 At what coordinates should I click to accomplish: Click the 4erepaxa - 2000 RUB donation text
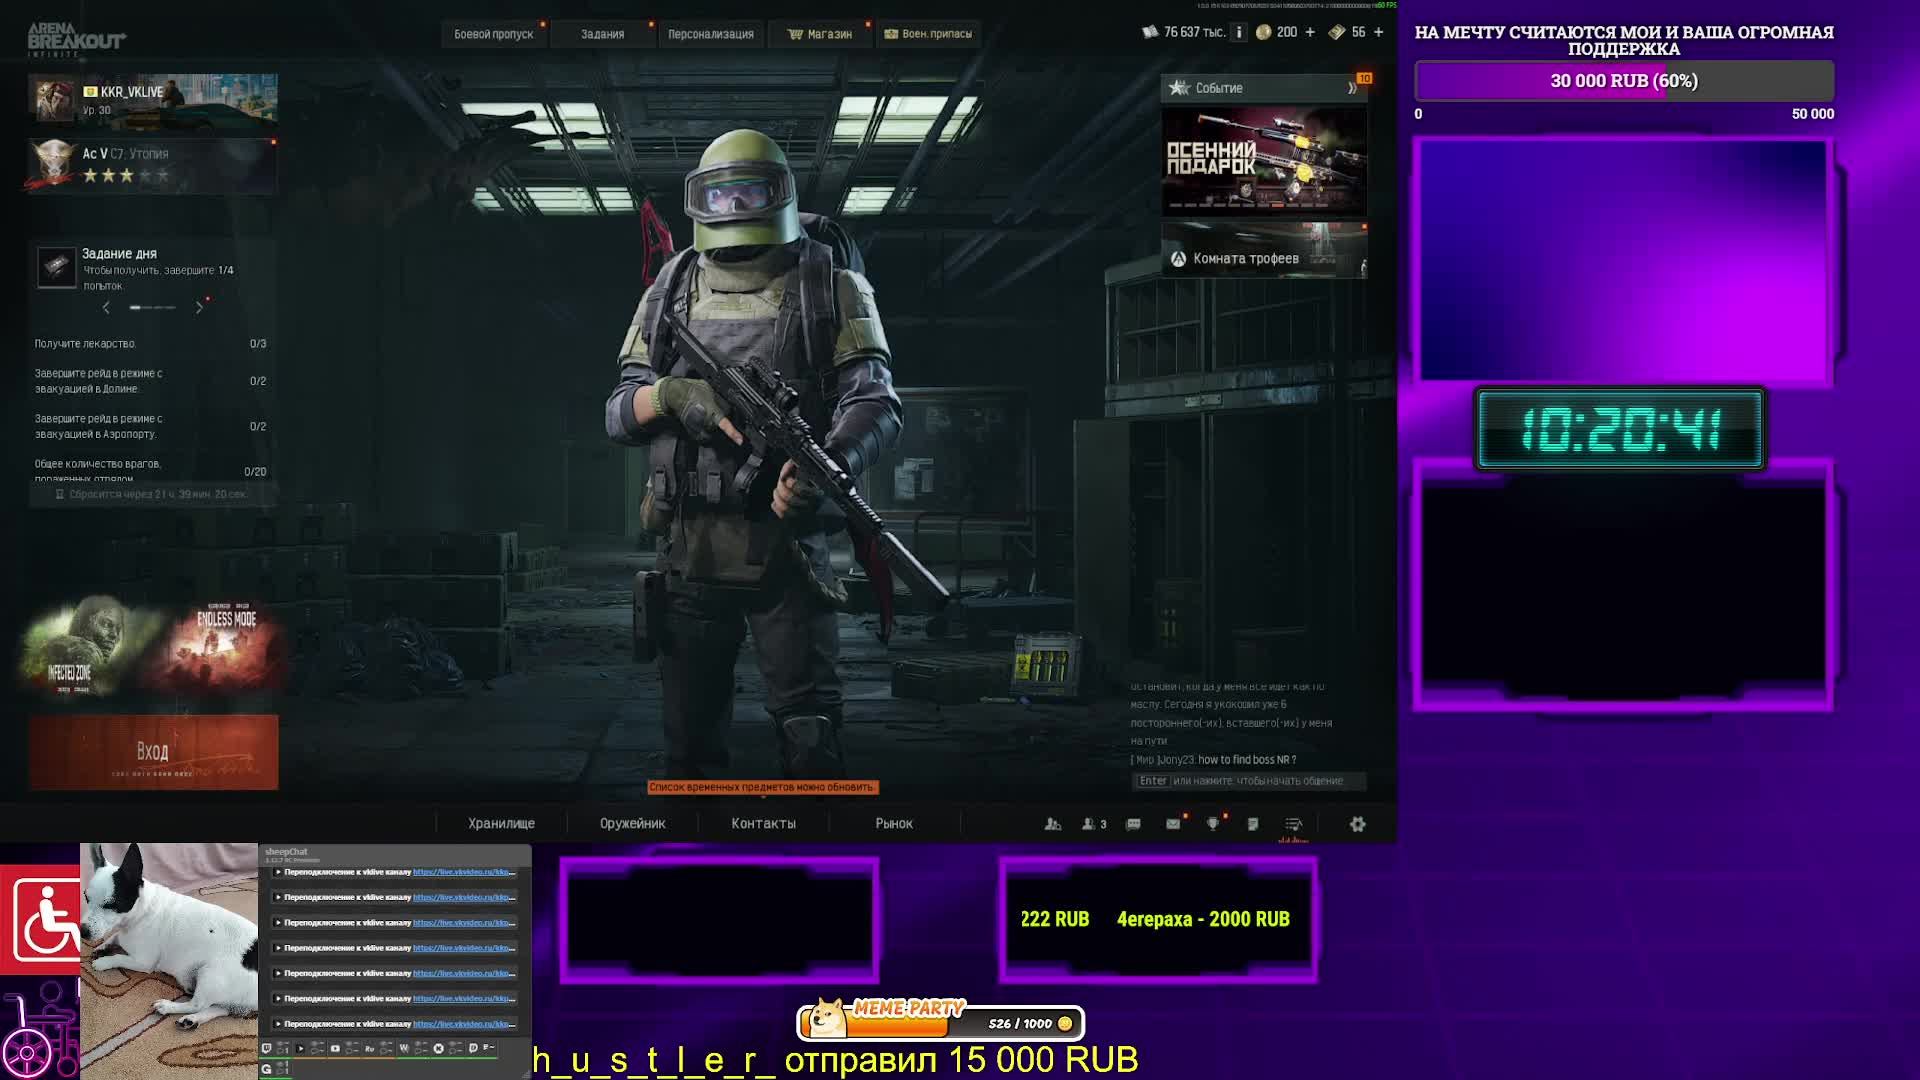[x=1203, y=919]
